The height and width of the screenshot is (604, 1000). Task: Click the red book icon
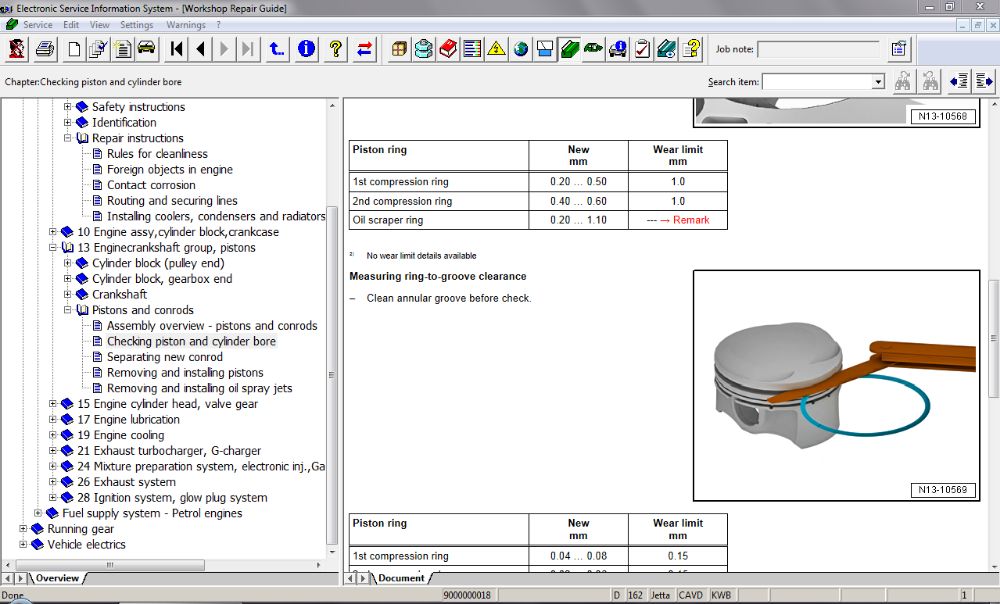pyautogui.click(x=448, y=49)
